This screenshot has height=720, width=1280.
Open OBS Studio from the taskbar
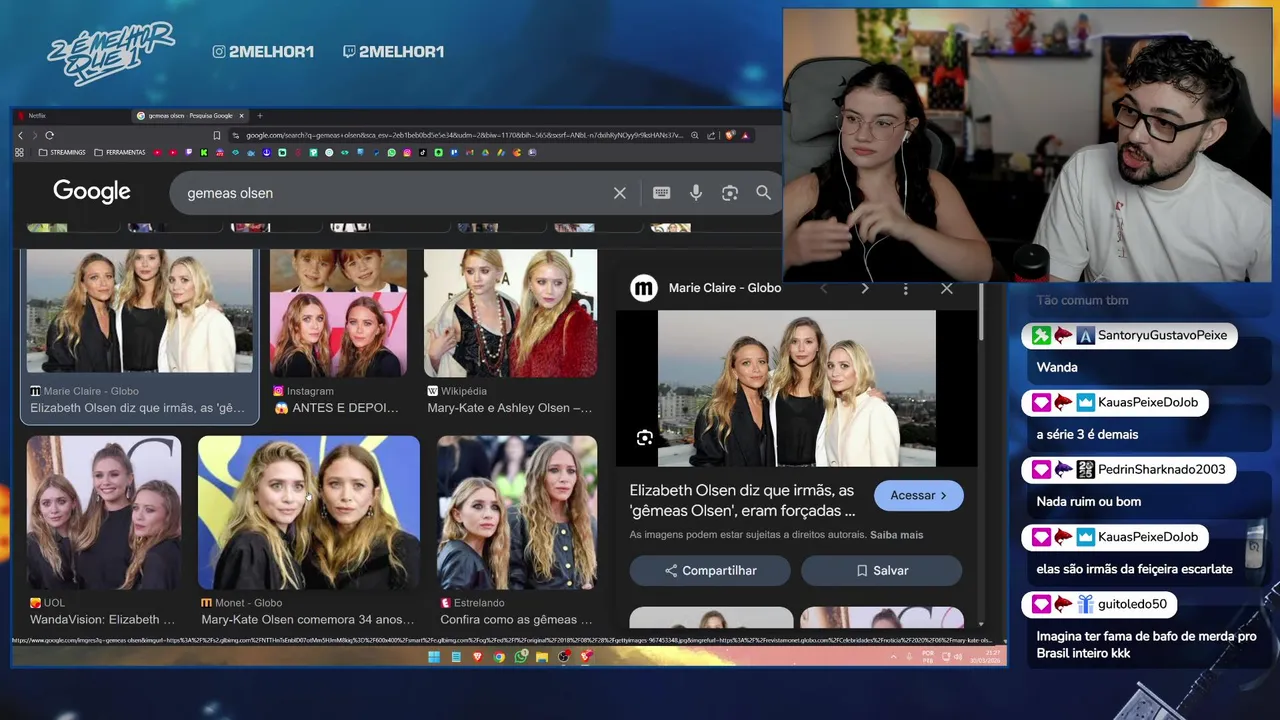click(564, 657)
